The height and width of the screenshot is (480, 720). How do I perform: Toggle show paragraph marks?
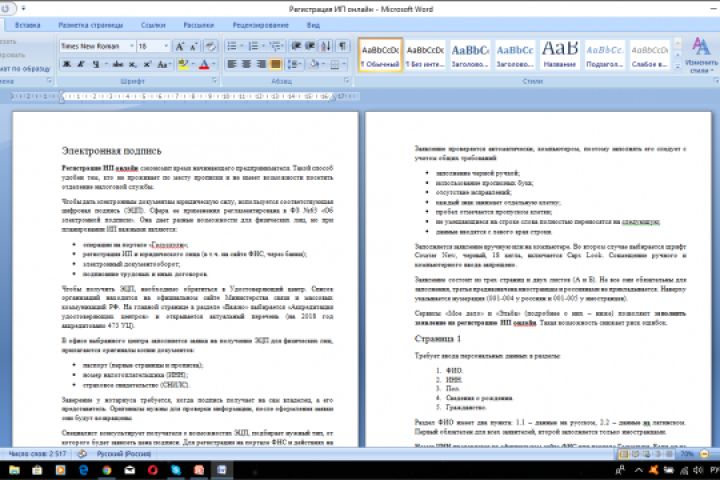pos(342,46)
